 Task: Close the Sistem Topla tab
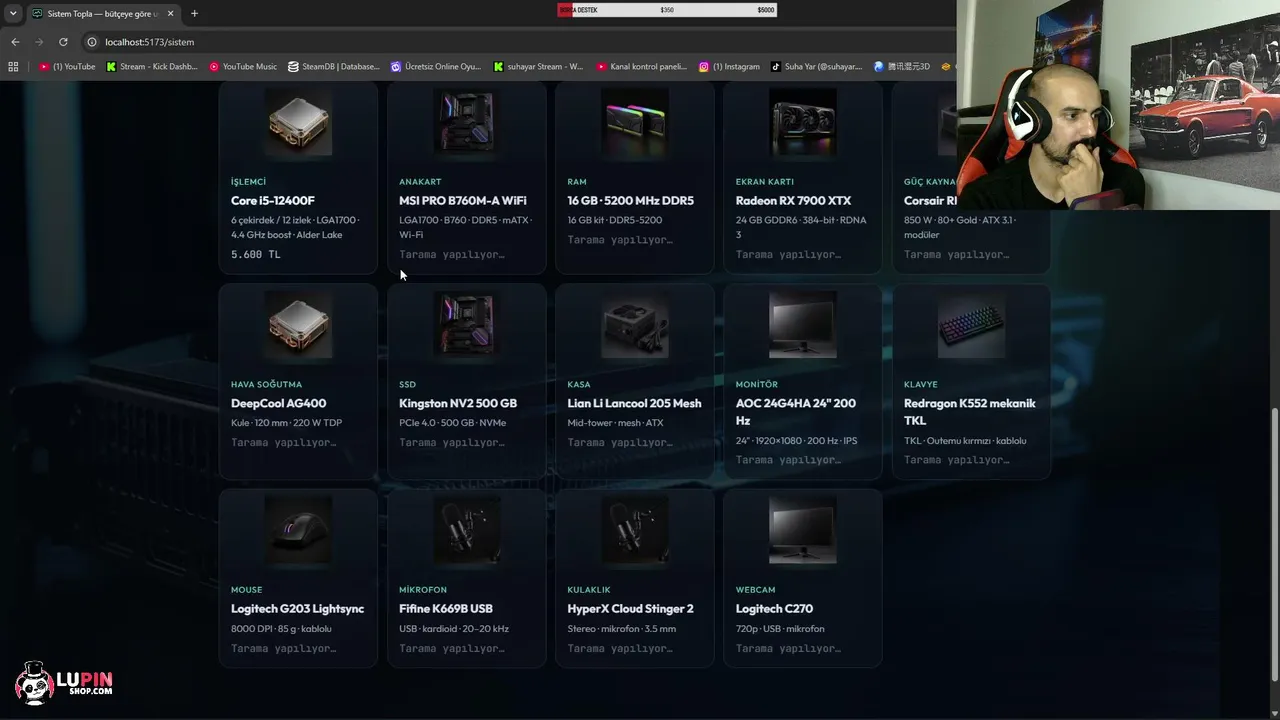click(171, 14)
